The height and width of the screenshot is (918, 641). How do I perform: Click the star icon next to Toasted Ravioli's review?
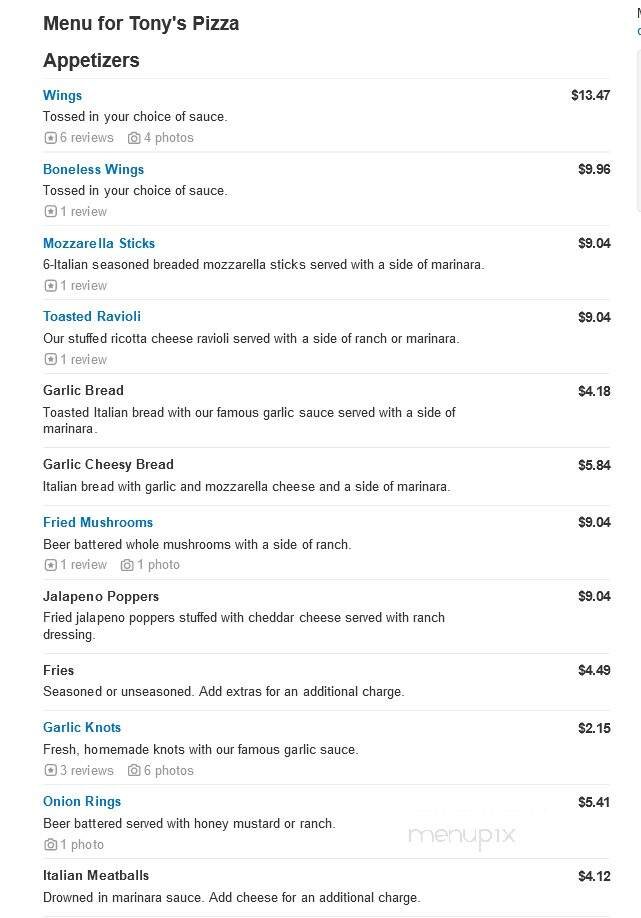click(x=49, y=359)
